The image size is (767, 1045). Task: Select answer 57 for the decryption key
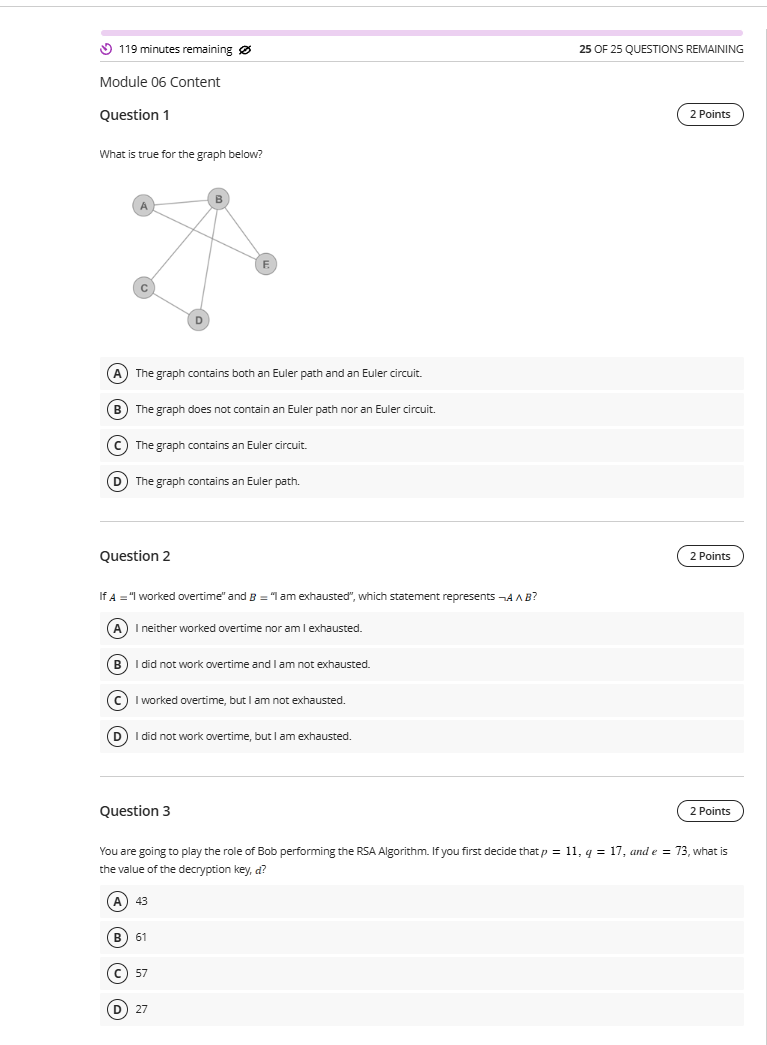(117, 973)
